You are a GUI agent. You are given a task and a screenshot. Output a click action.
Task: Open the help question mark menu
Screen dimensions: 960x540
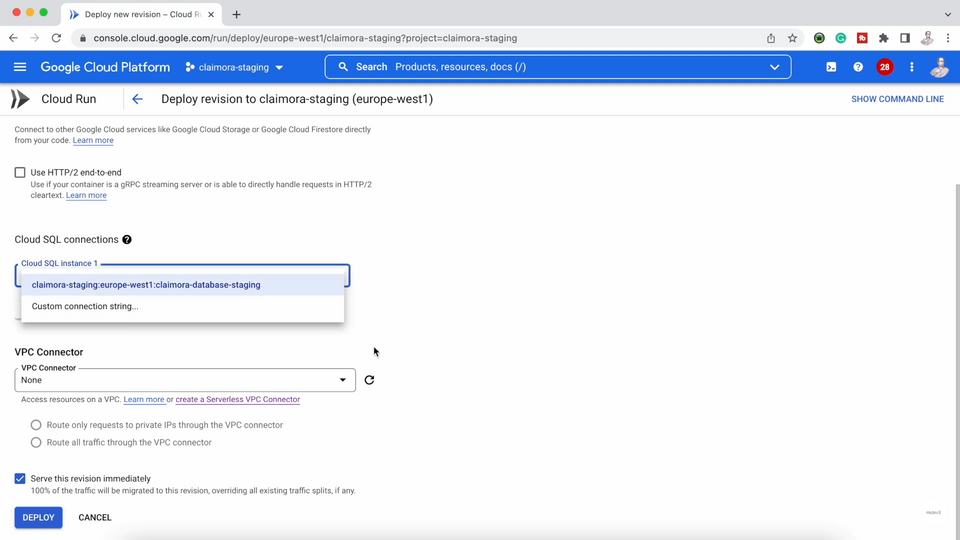coord(858,67)
